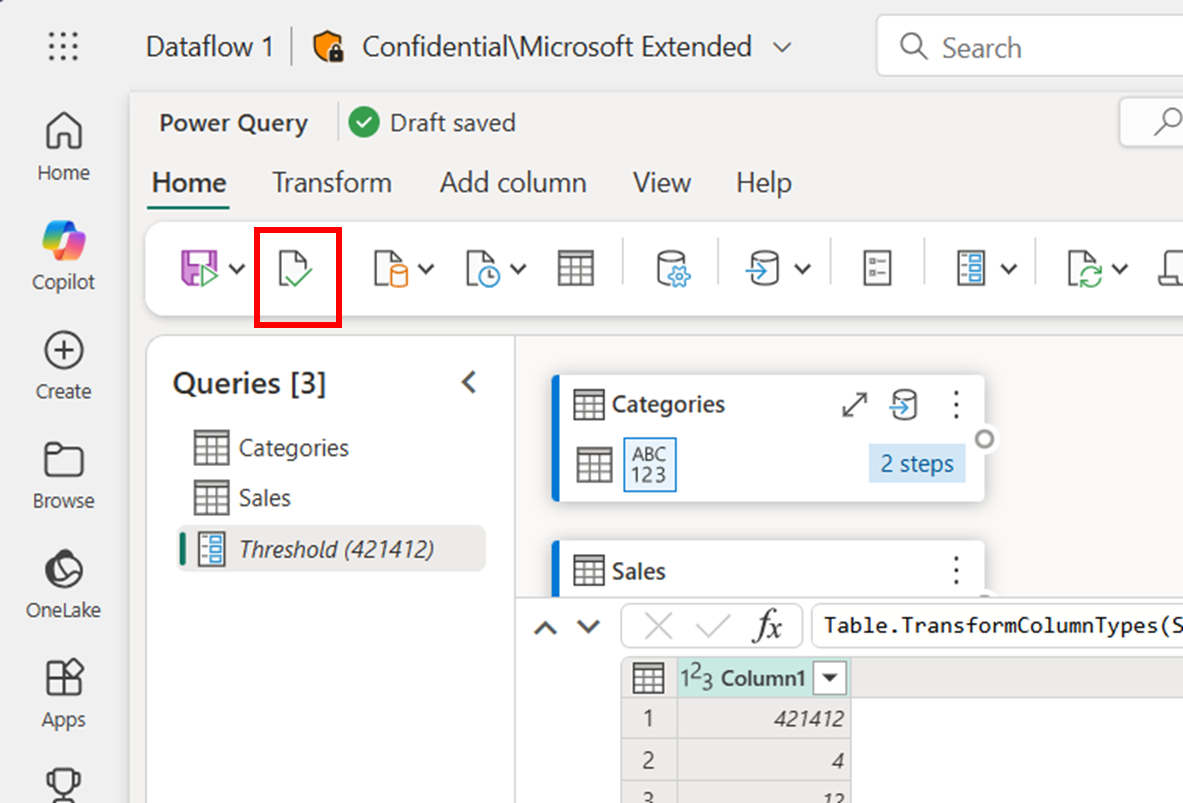Open the sensitivity label dropdown chevron
Screen dimensions: 1183x803
pyautogui.click(x=782, y=48)
